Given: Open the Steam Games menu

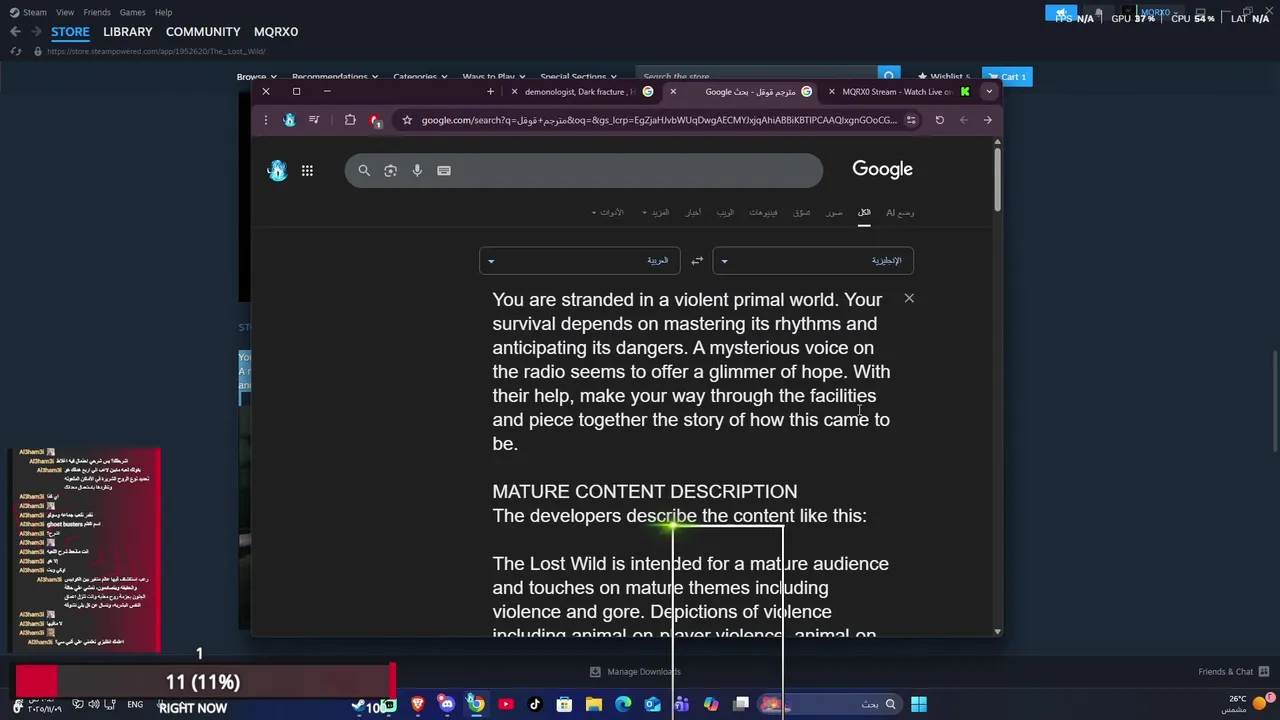Looking at the screenshot, I should click(132, 12).
